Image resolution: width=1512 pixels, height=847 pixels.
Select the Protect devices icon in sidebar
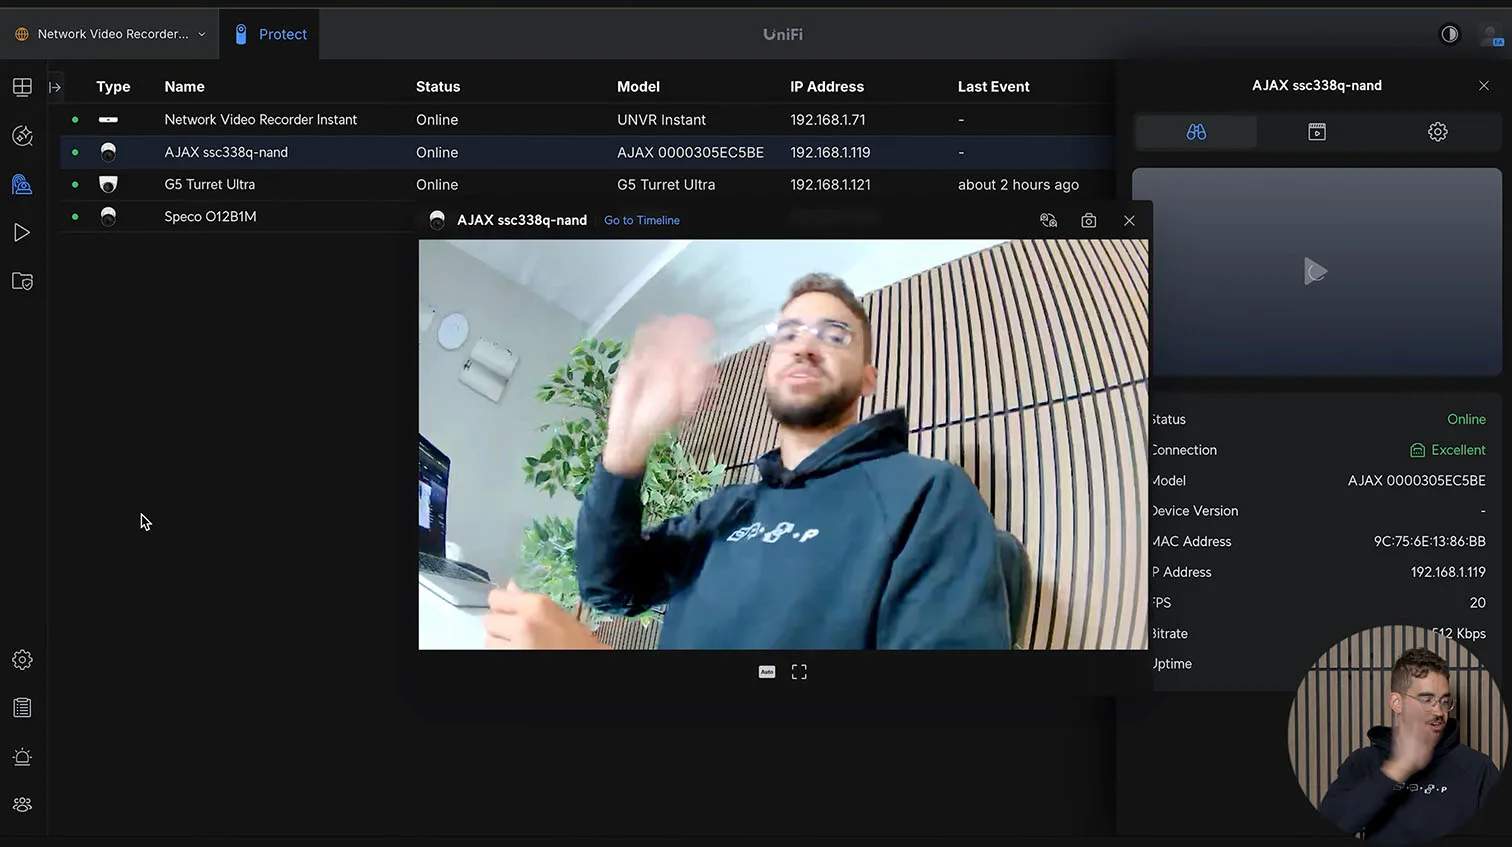22,184
